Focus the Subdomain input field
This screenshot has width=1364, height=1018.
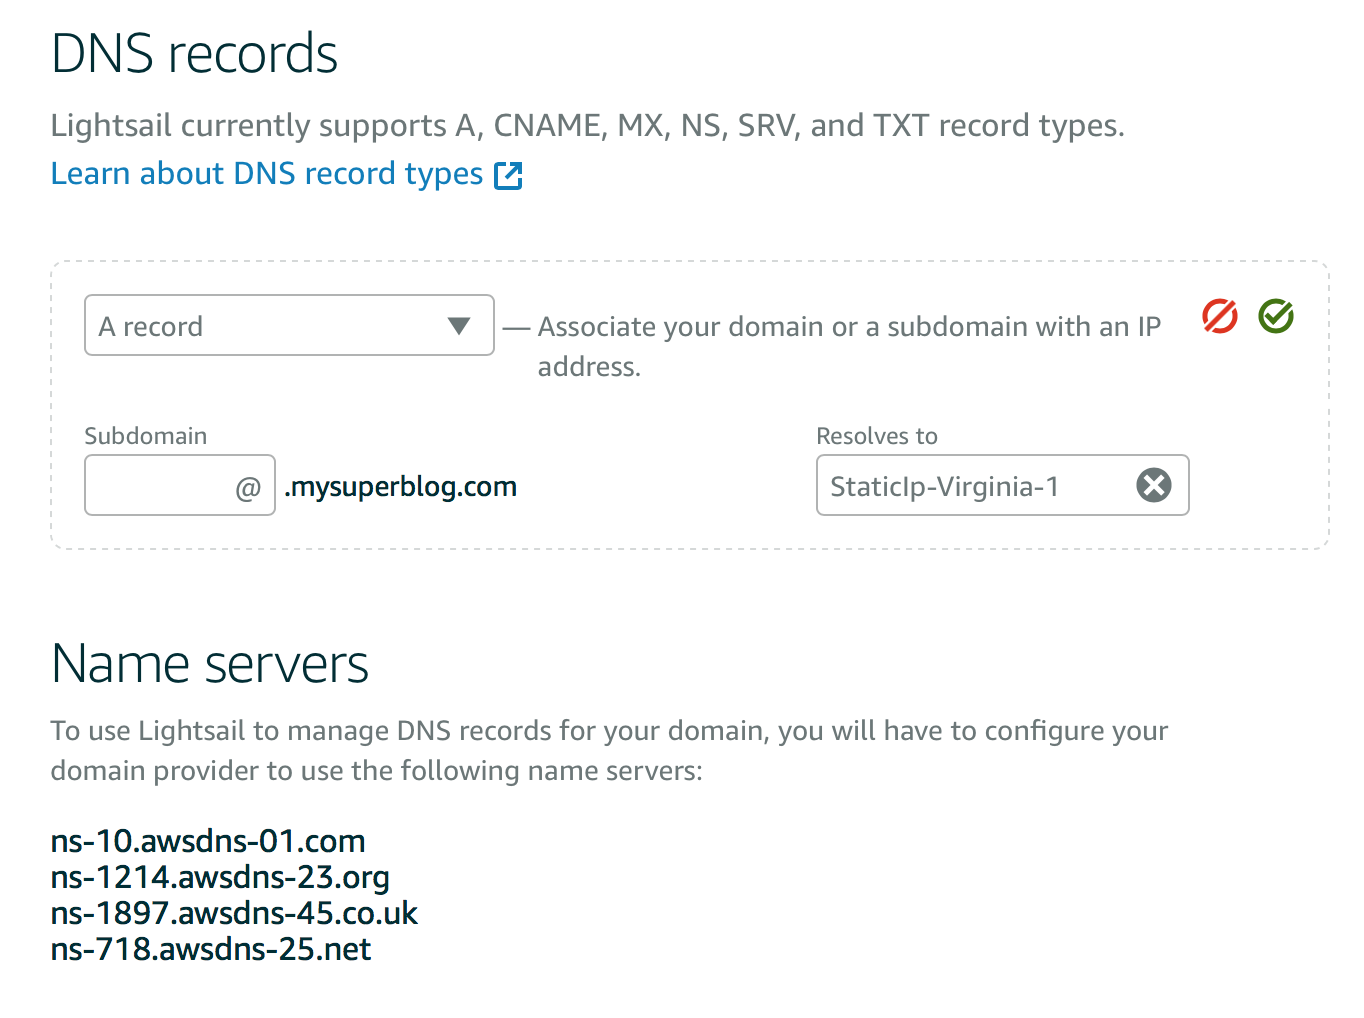180,485
